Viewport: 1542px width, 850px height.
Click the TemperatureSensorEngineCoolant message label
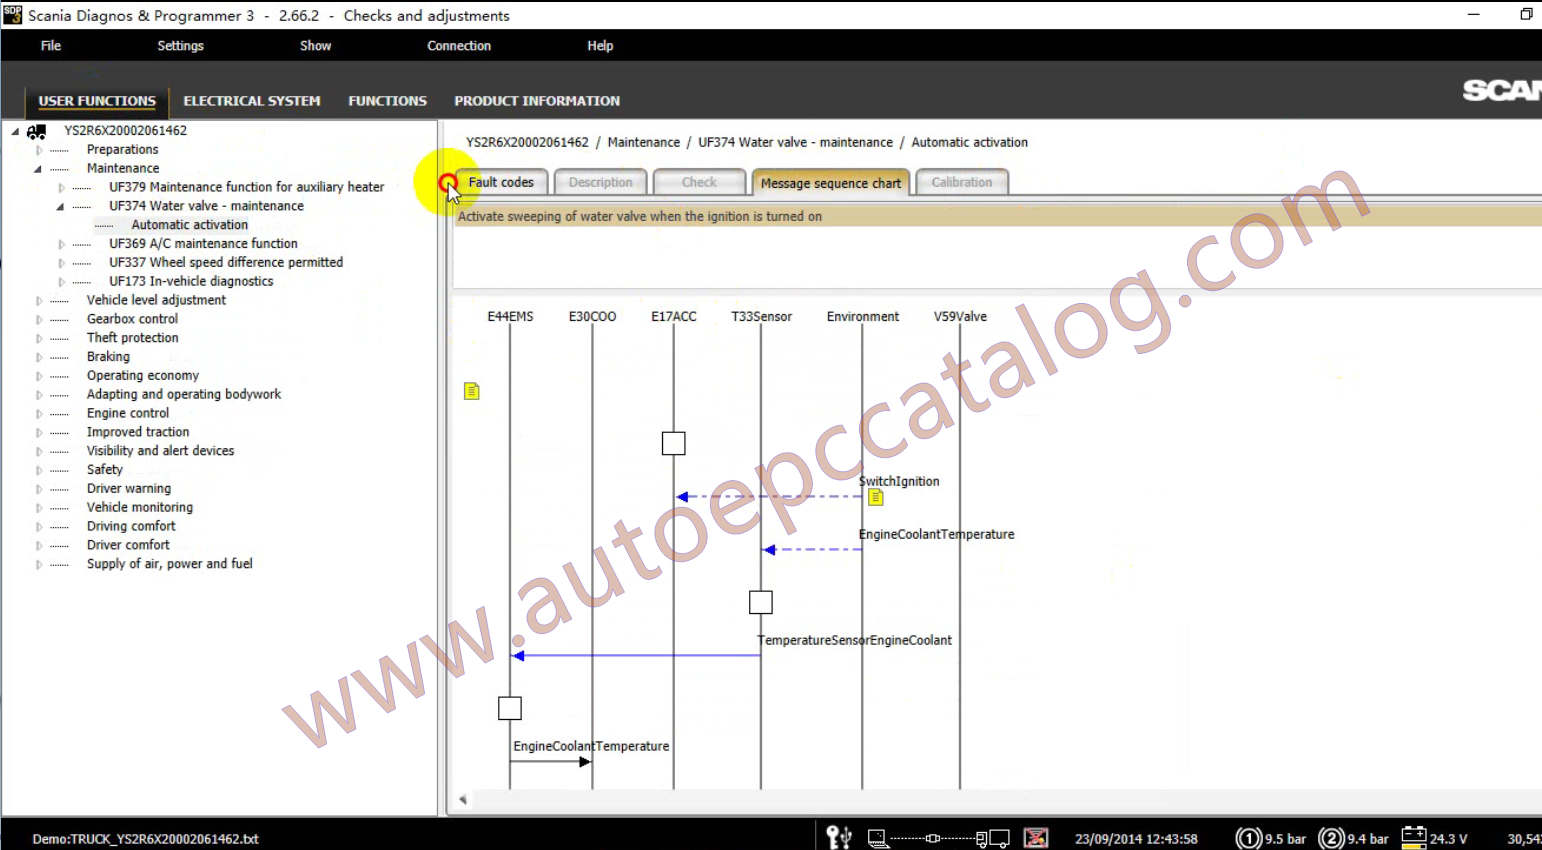pos(855,640)
